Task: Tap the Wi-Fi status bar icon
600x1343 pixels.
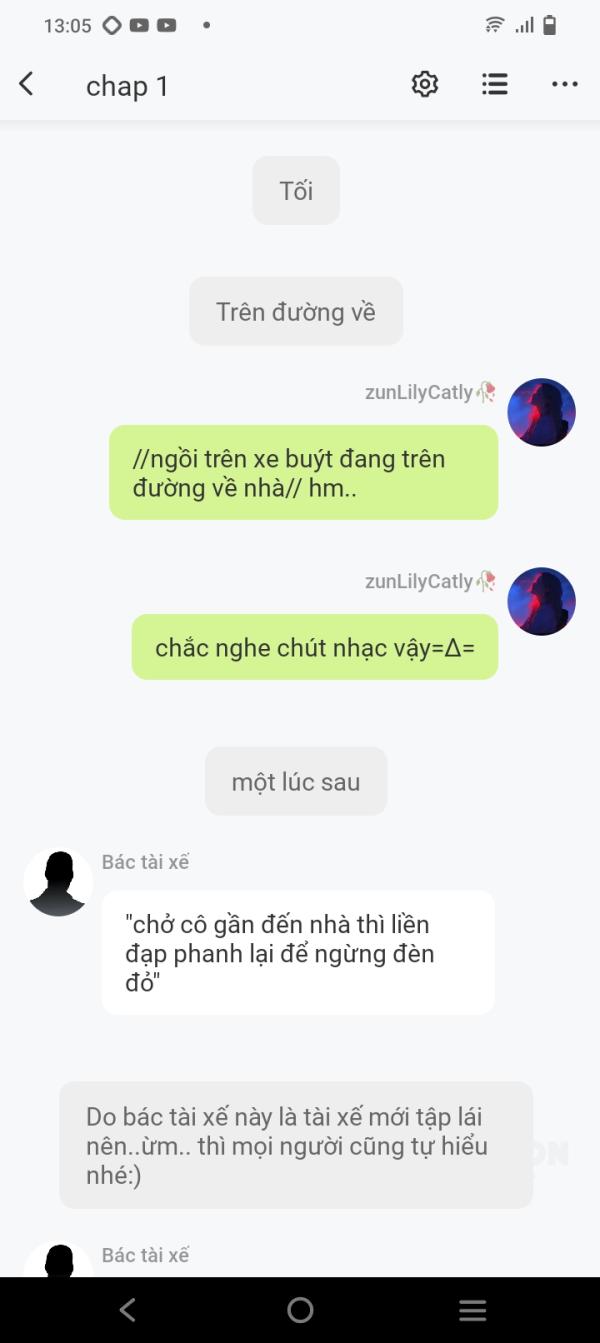Action: [x=494, y=26]
